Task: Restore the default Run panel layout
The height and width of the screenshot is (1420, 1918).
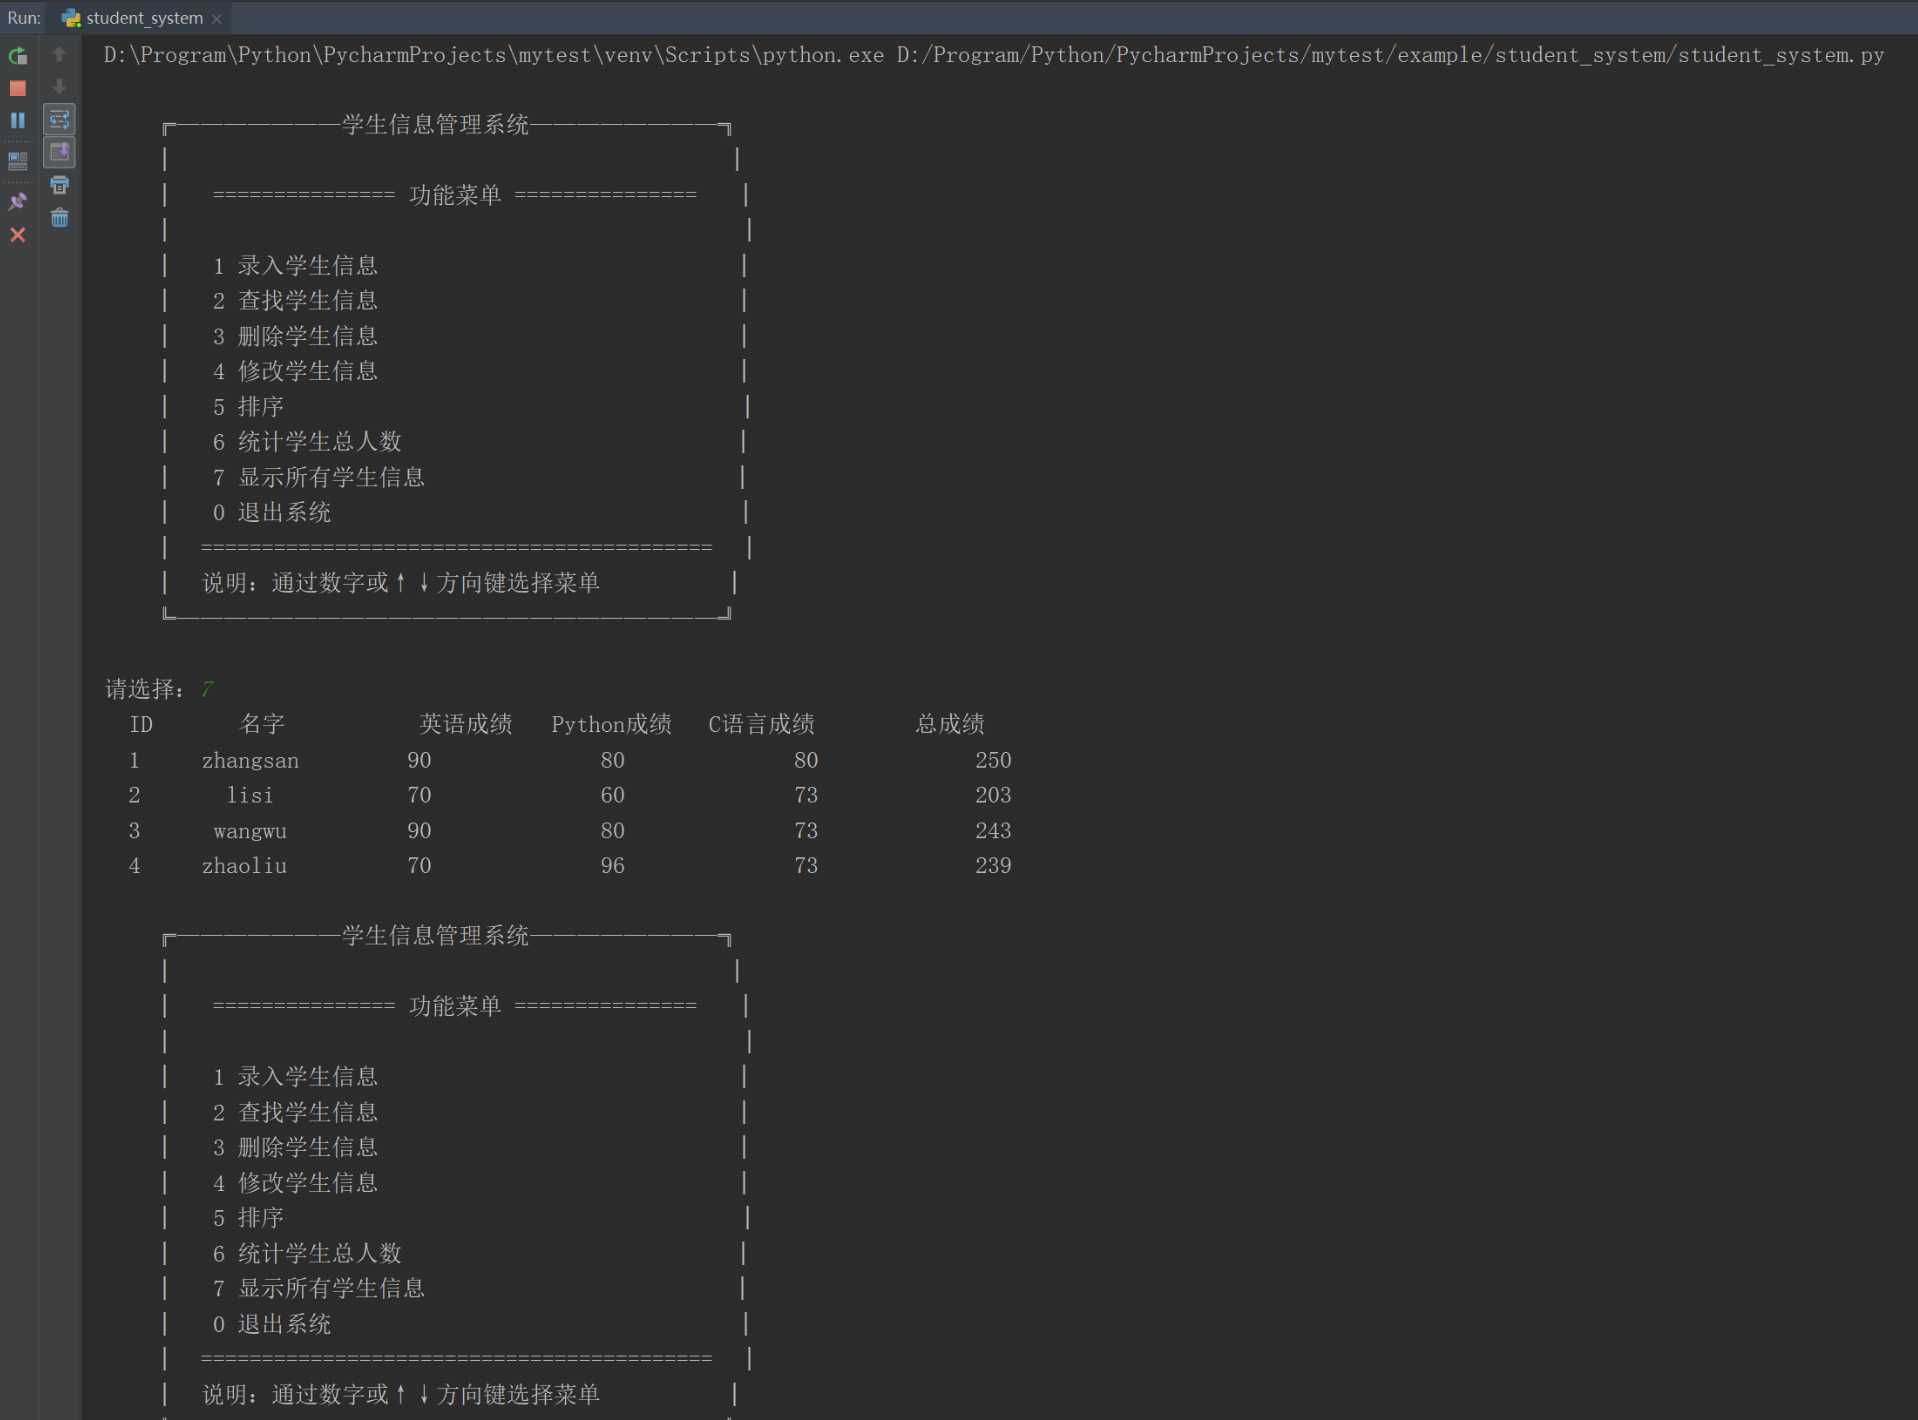Action: pyautogui.click(x=18, y=160)
